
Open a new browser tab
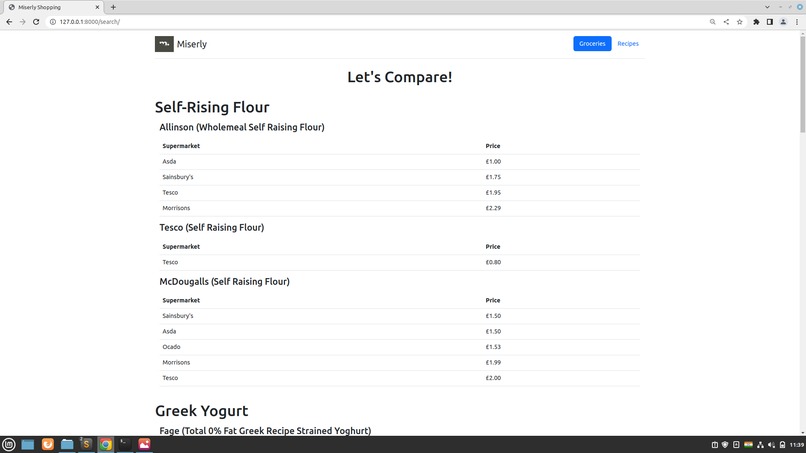tap(113, 7)
